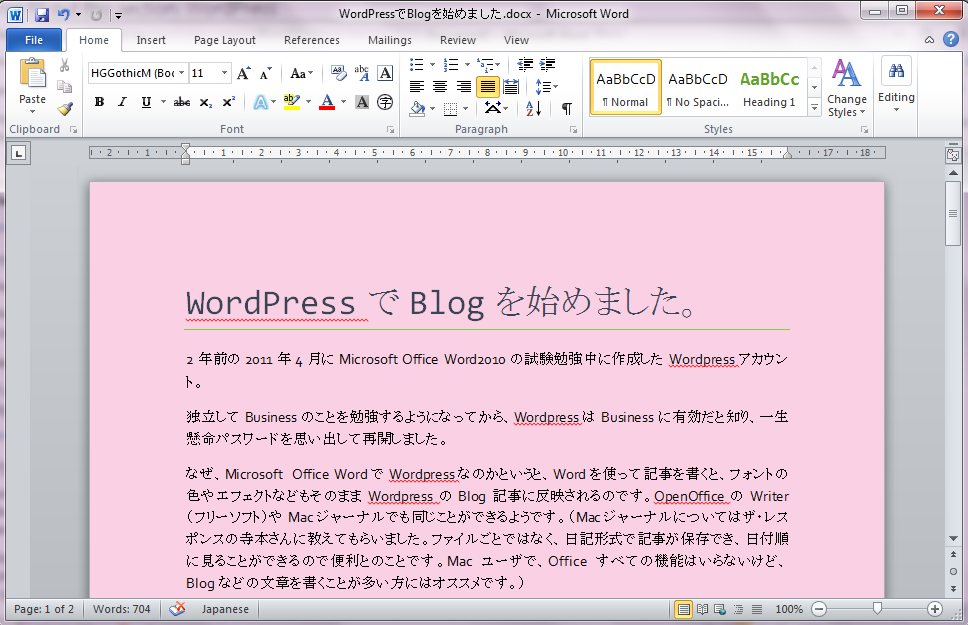Click the Format Painter brush icon
968x625 pixels.
[x=65, y=109]
